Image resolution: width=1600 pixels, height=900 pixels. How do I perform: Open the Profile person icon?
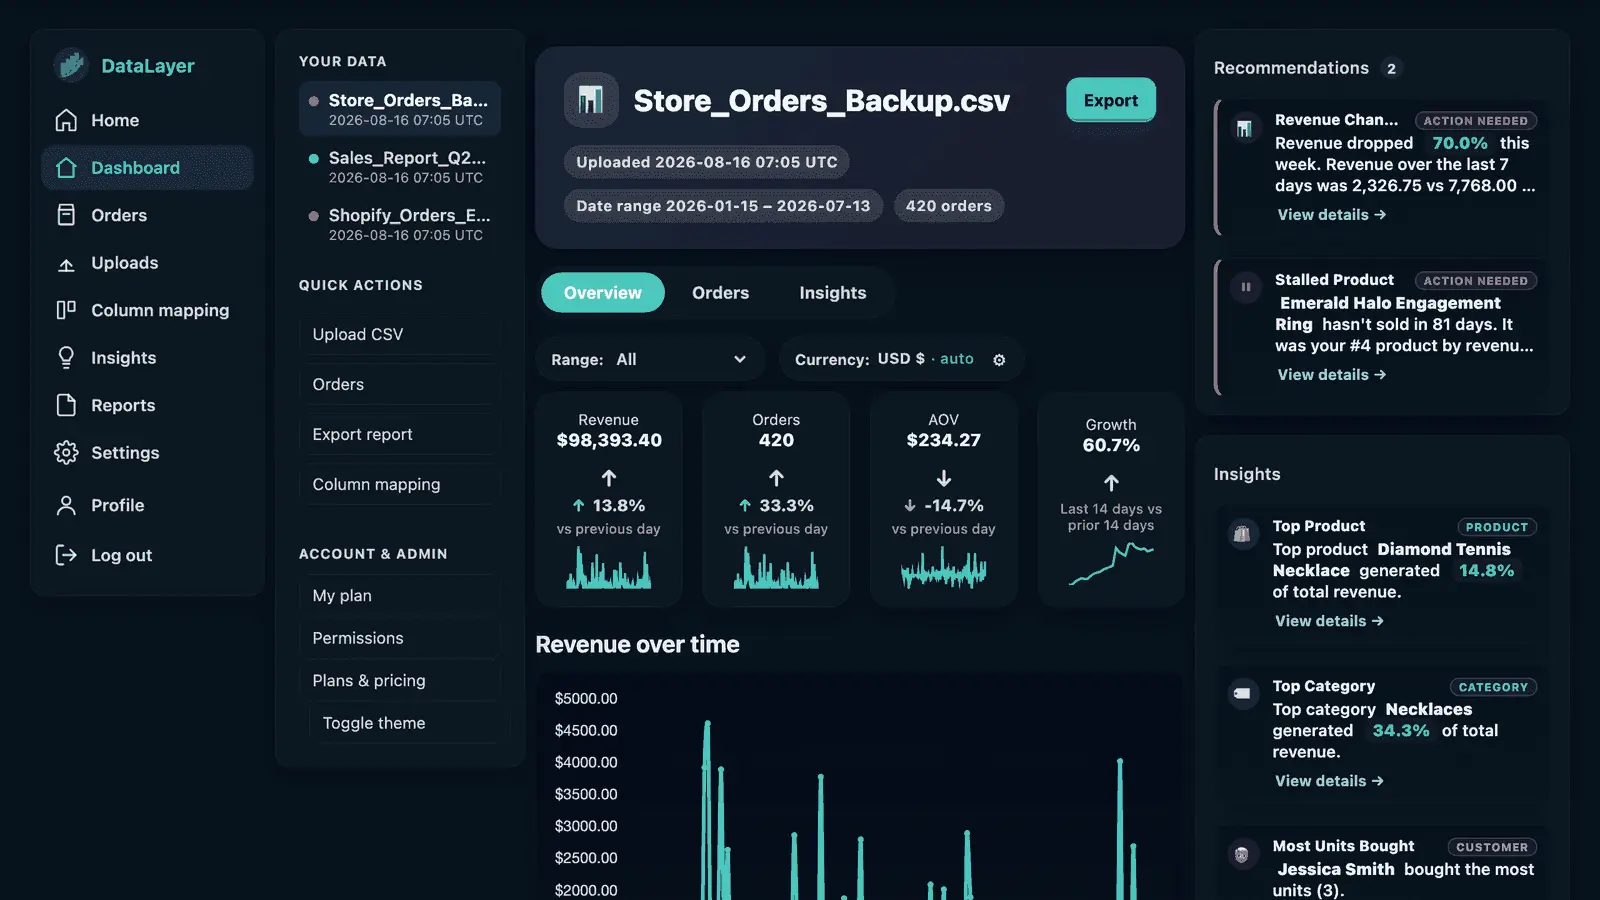66,505
